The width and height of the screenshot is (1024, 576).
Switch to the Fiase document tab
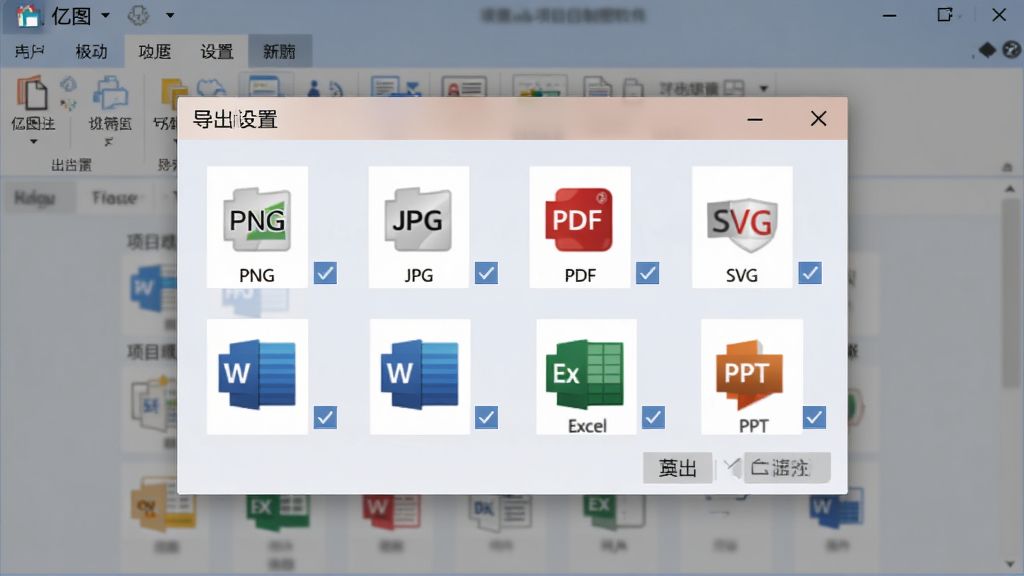[x=114, y=197]
